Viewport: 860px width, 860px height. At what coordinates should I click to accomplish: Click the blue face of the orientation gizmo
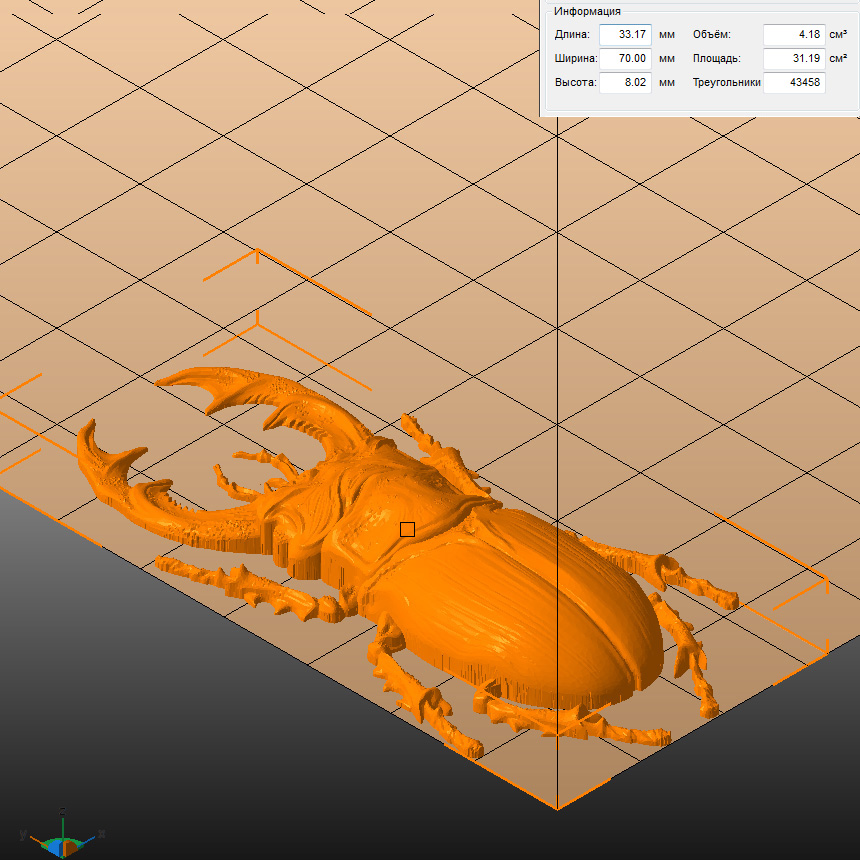tap(57, 846)
